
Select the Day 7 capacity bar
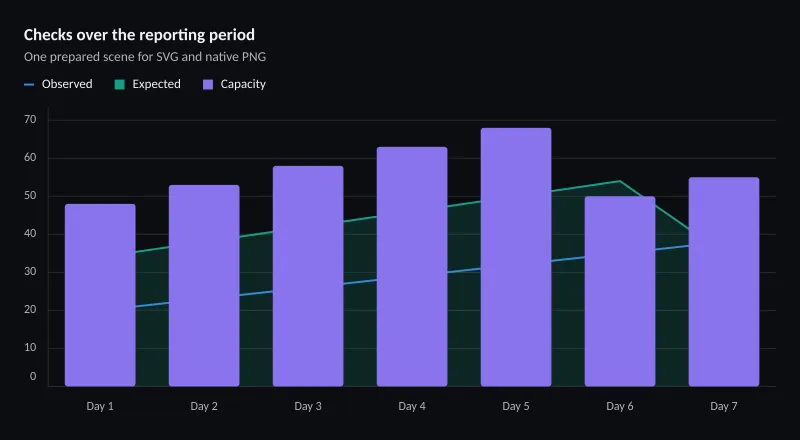click(x=724, y=282)
